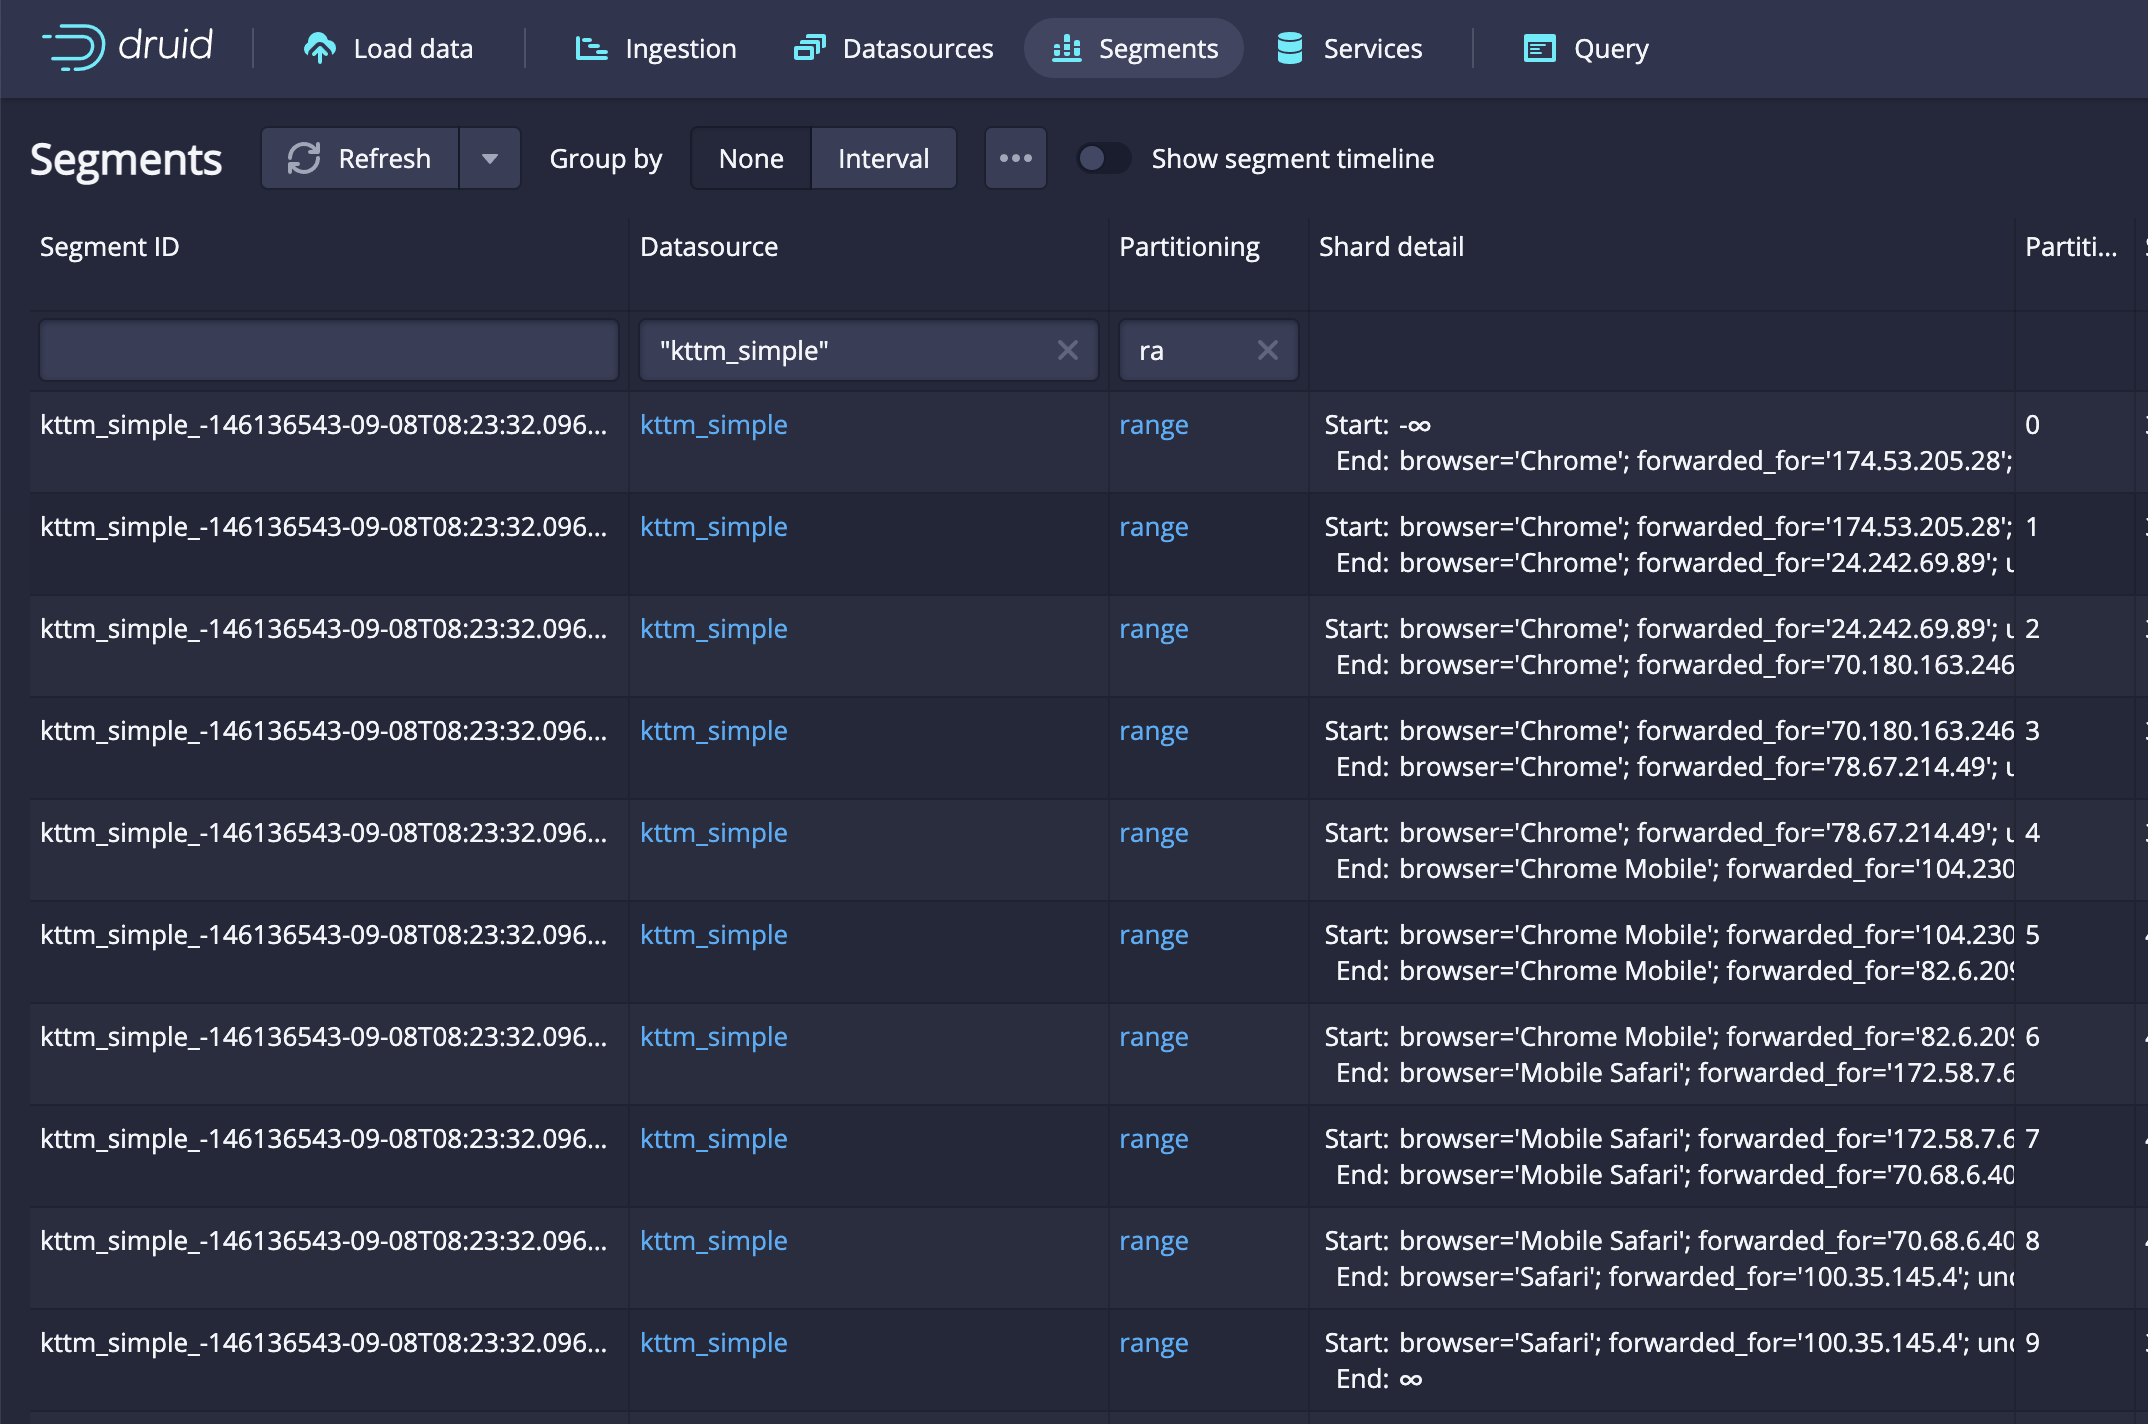This screenshot has height=1424, width=2148.
Task: Open kttm_simple link in first row
Action: [x=713, y=424]
